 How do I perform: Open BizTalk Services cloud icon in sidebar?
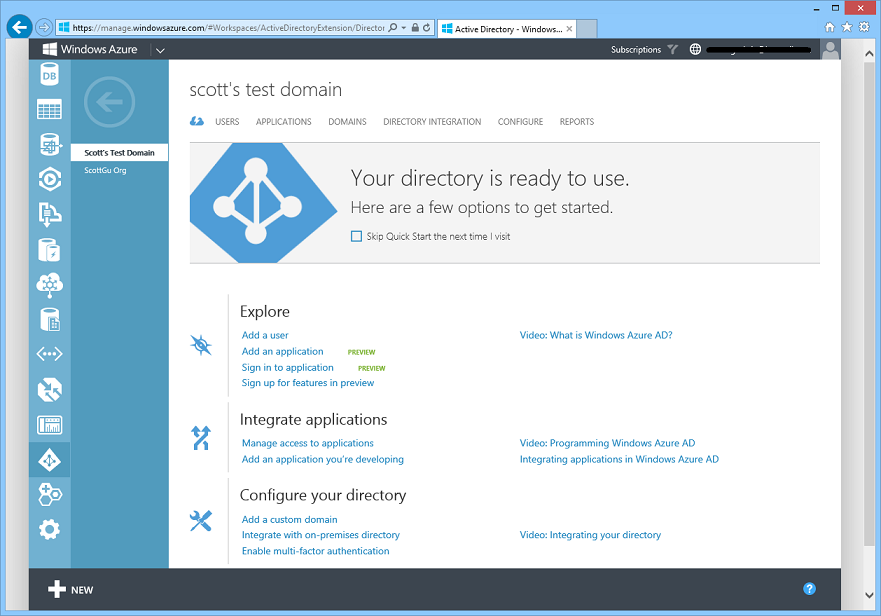point(49,285)
